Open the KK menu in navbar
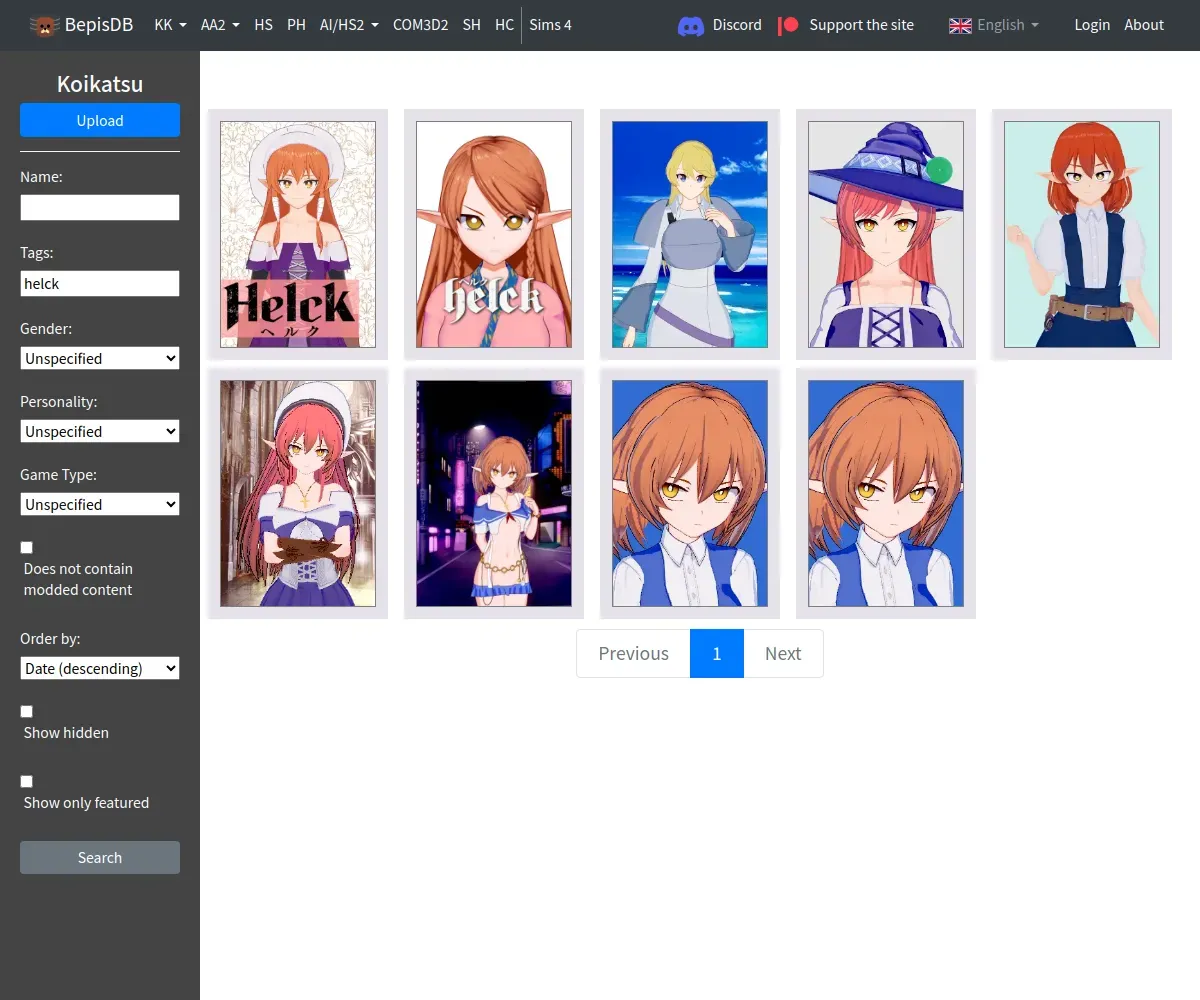The height and width of the screenshot is (1000, 1200). tap(170, 25)
